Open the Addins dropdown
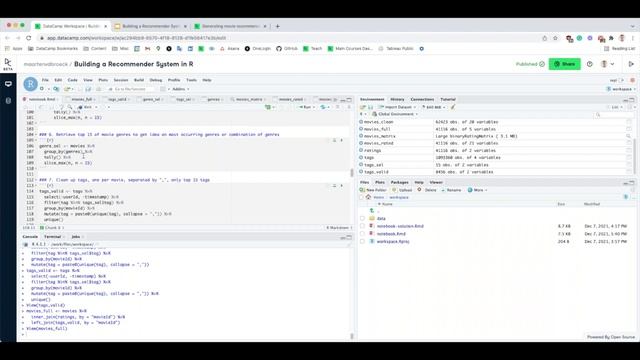640x360 pixels. pos(180,89)
